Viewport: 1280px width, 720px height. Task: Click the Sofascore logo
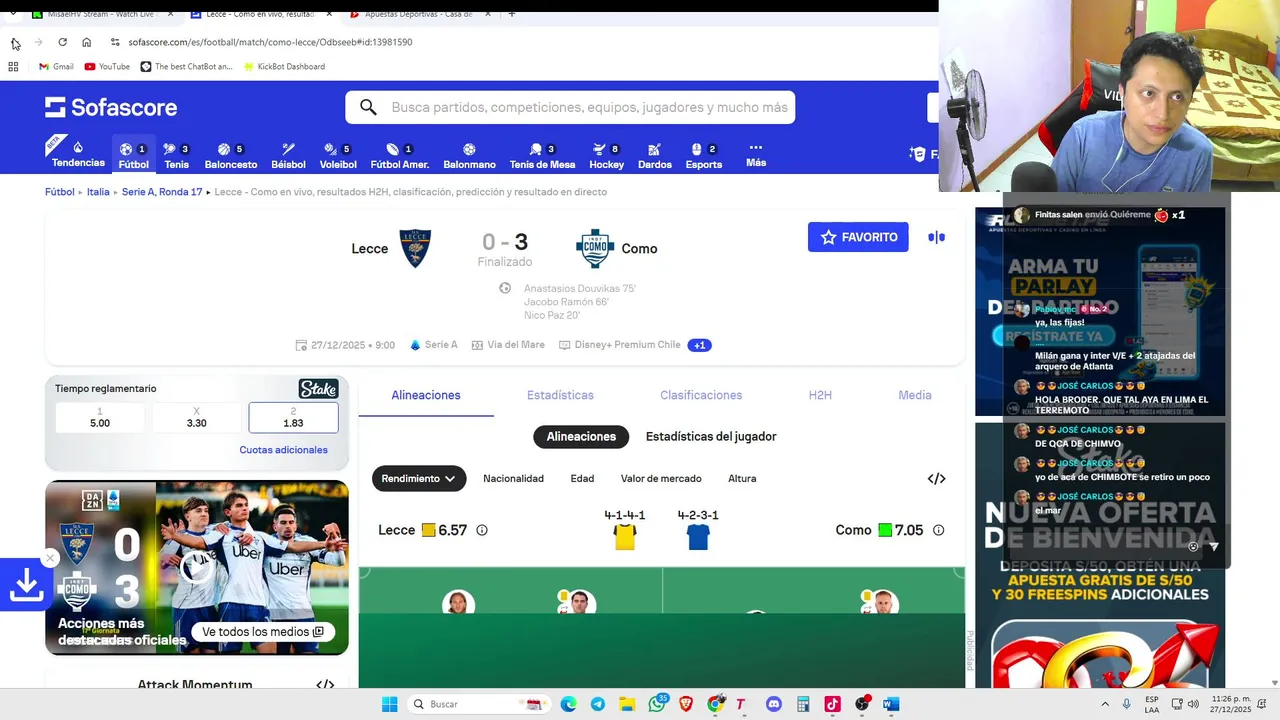[111, 107]
